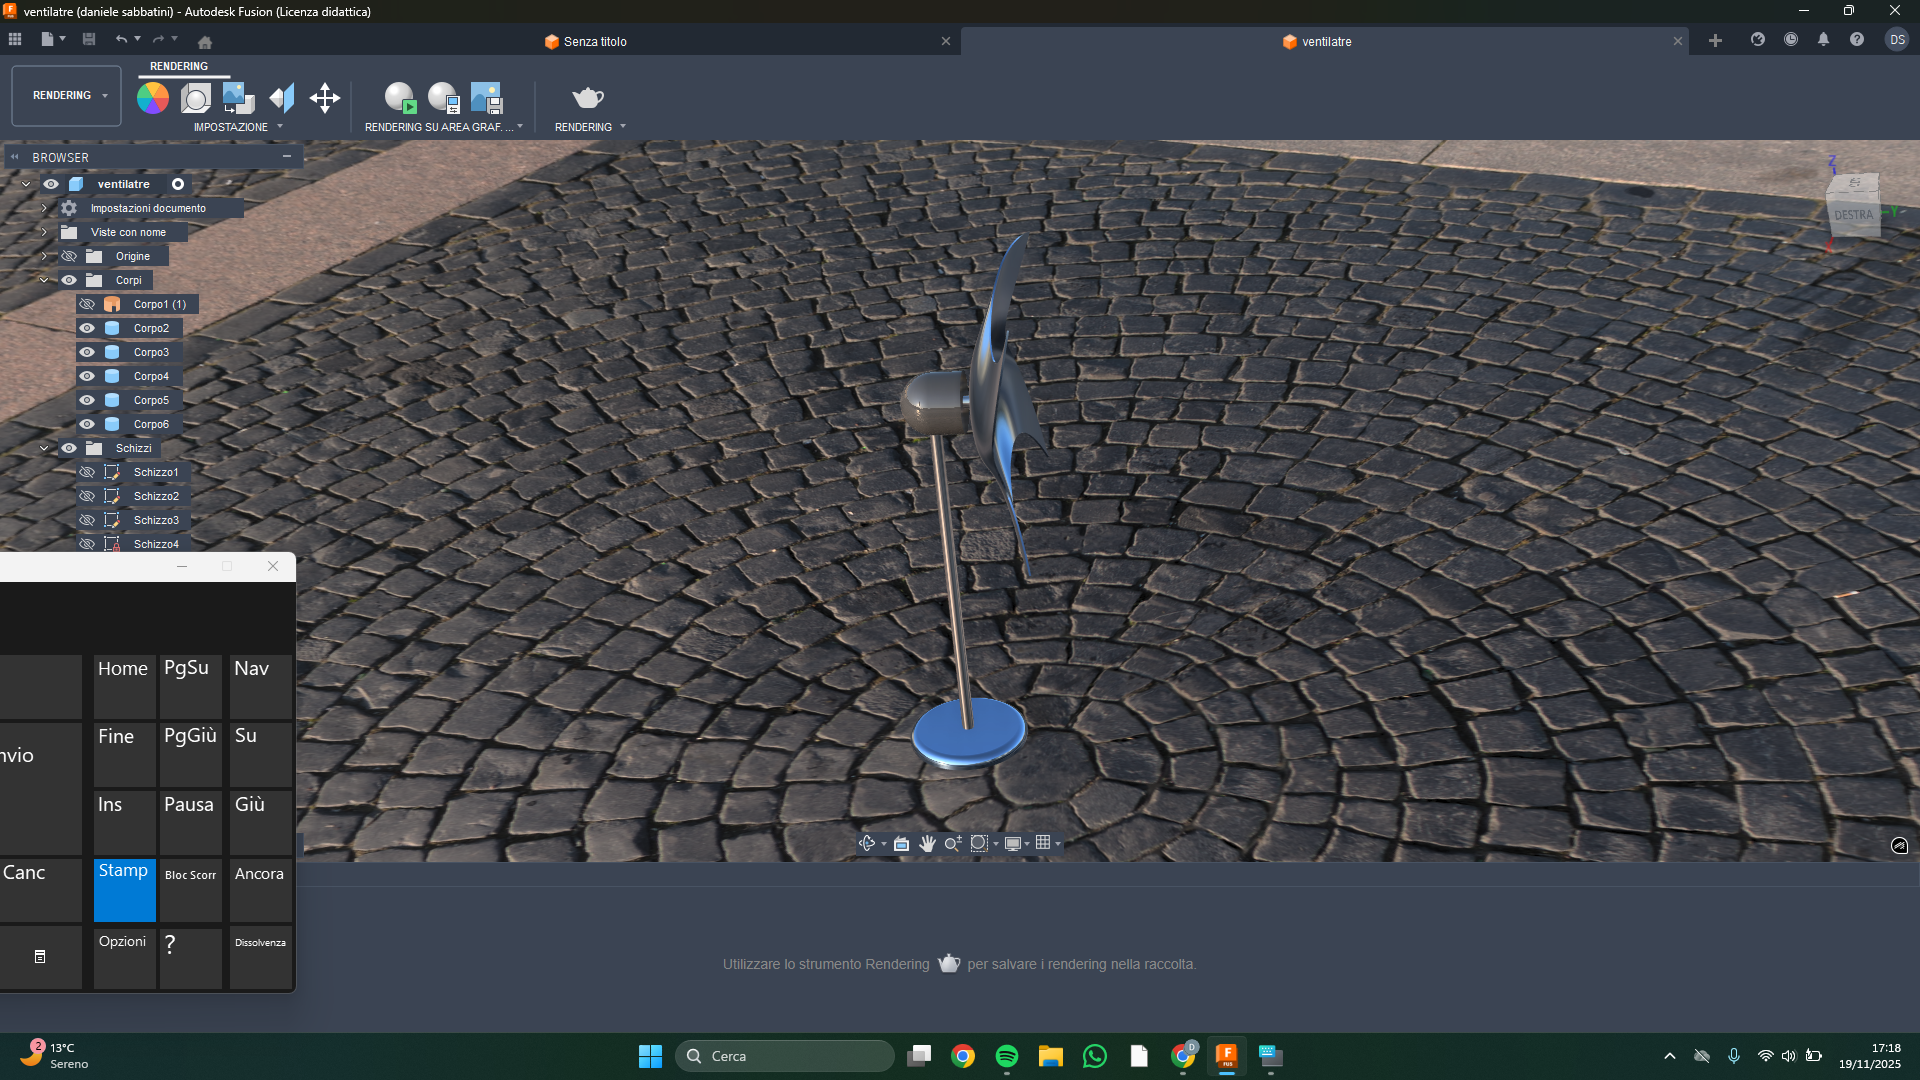Open the Decal image tool

[238, 98]
